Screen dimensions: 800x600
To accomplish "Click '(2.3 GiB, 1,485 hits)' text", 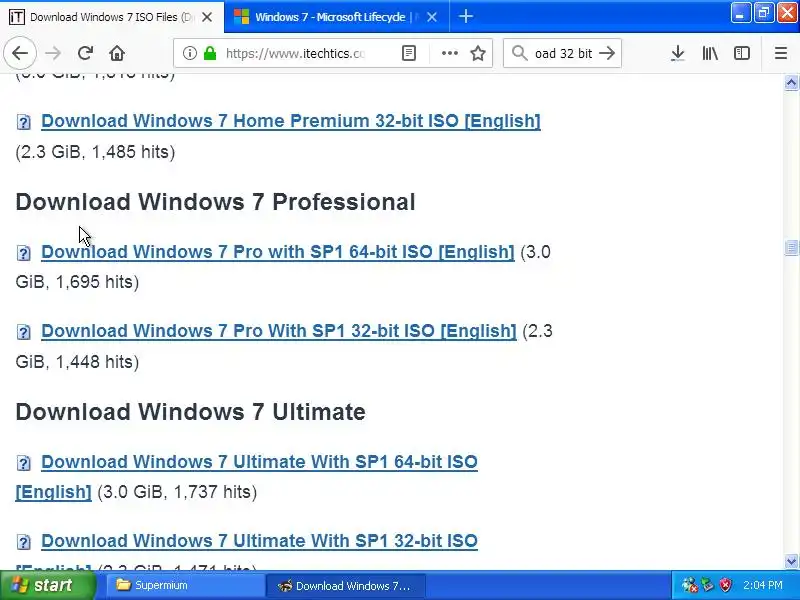I will tap(95, 152).
